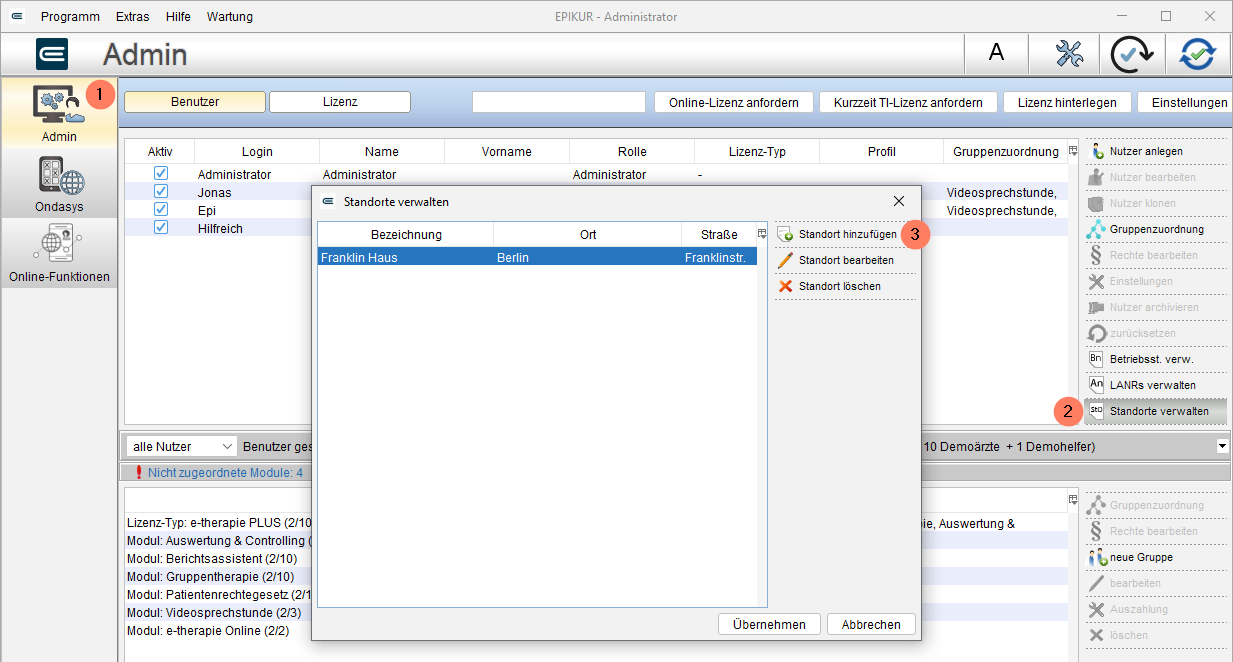Click Kurzzeit TI-Lizenz anfordern button
1233x662 pixels.
pyautogui.click(x=908, y=103)
